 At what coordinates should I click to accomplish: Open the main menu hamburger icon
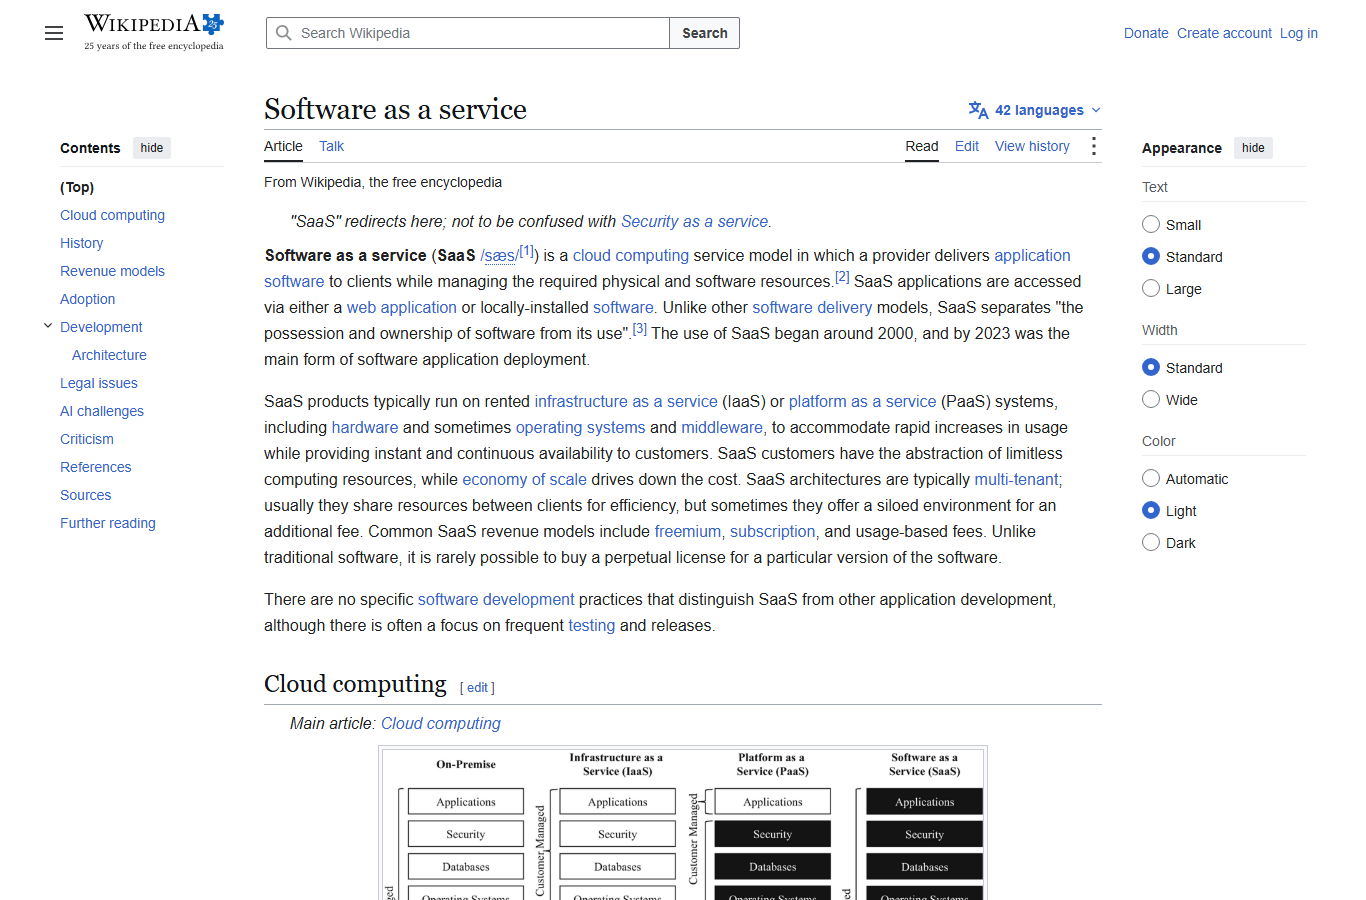54,33
